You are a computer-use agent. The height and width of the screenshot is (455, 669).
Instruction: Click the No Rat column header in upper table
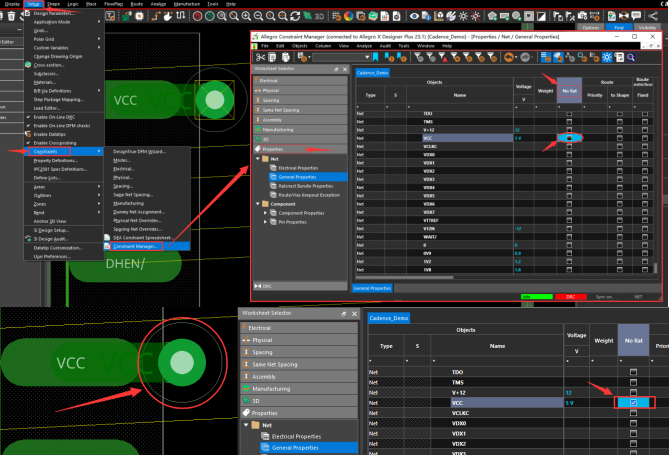point(569,91)
